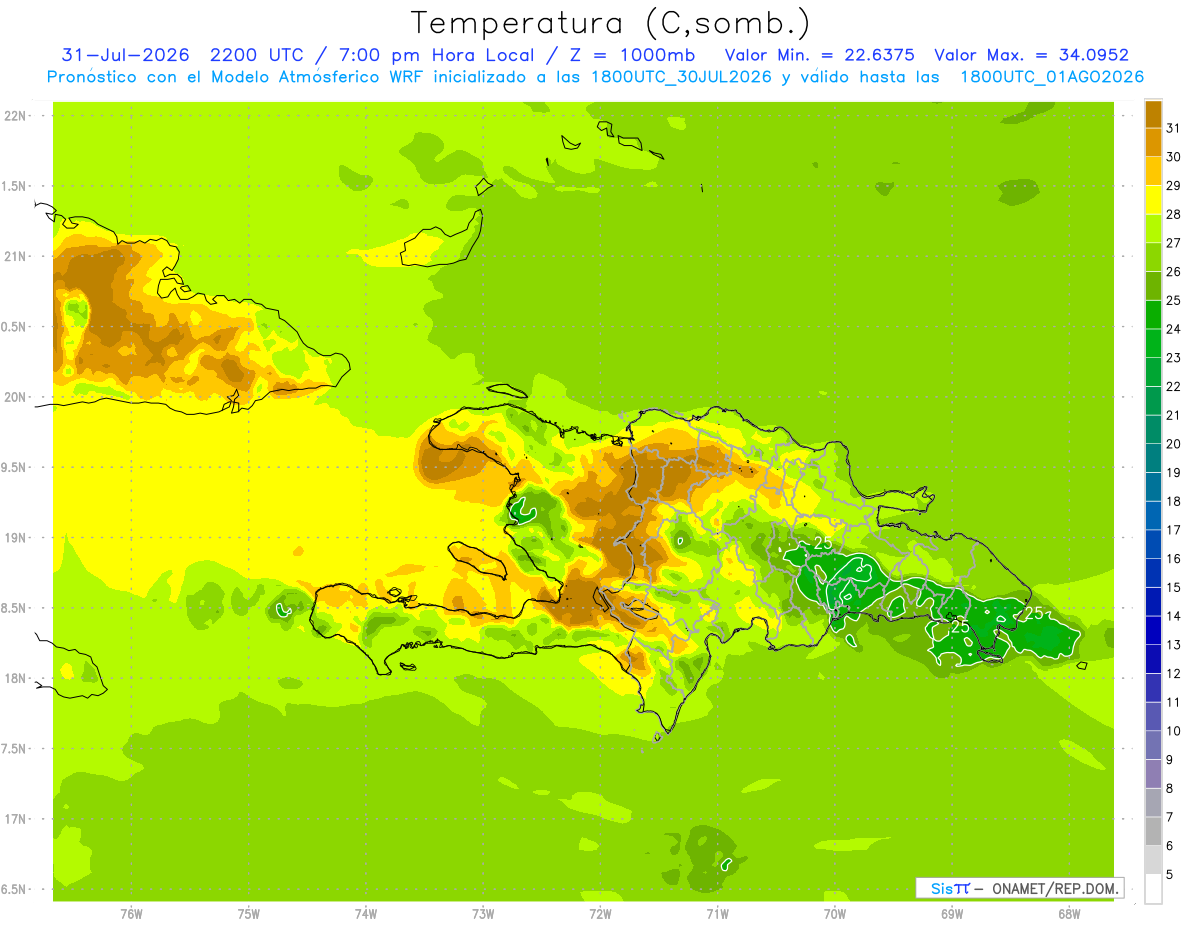
Task: Click the legend value "23"
Action: pyautogui.click(x=1174, y=358)
